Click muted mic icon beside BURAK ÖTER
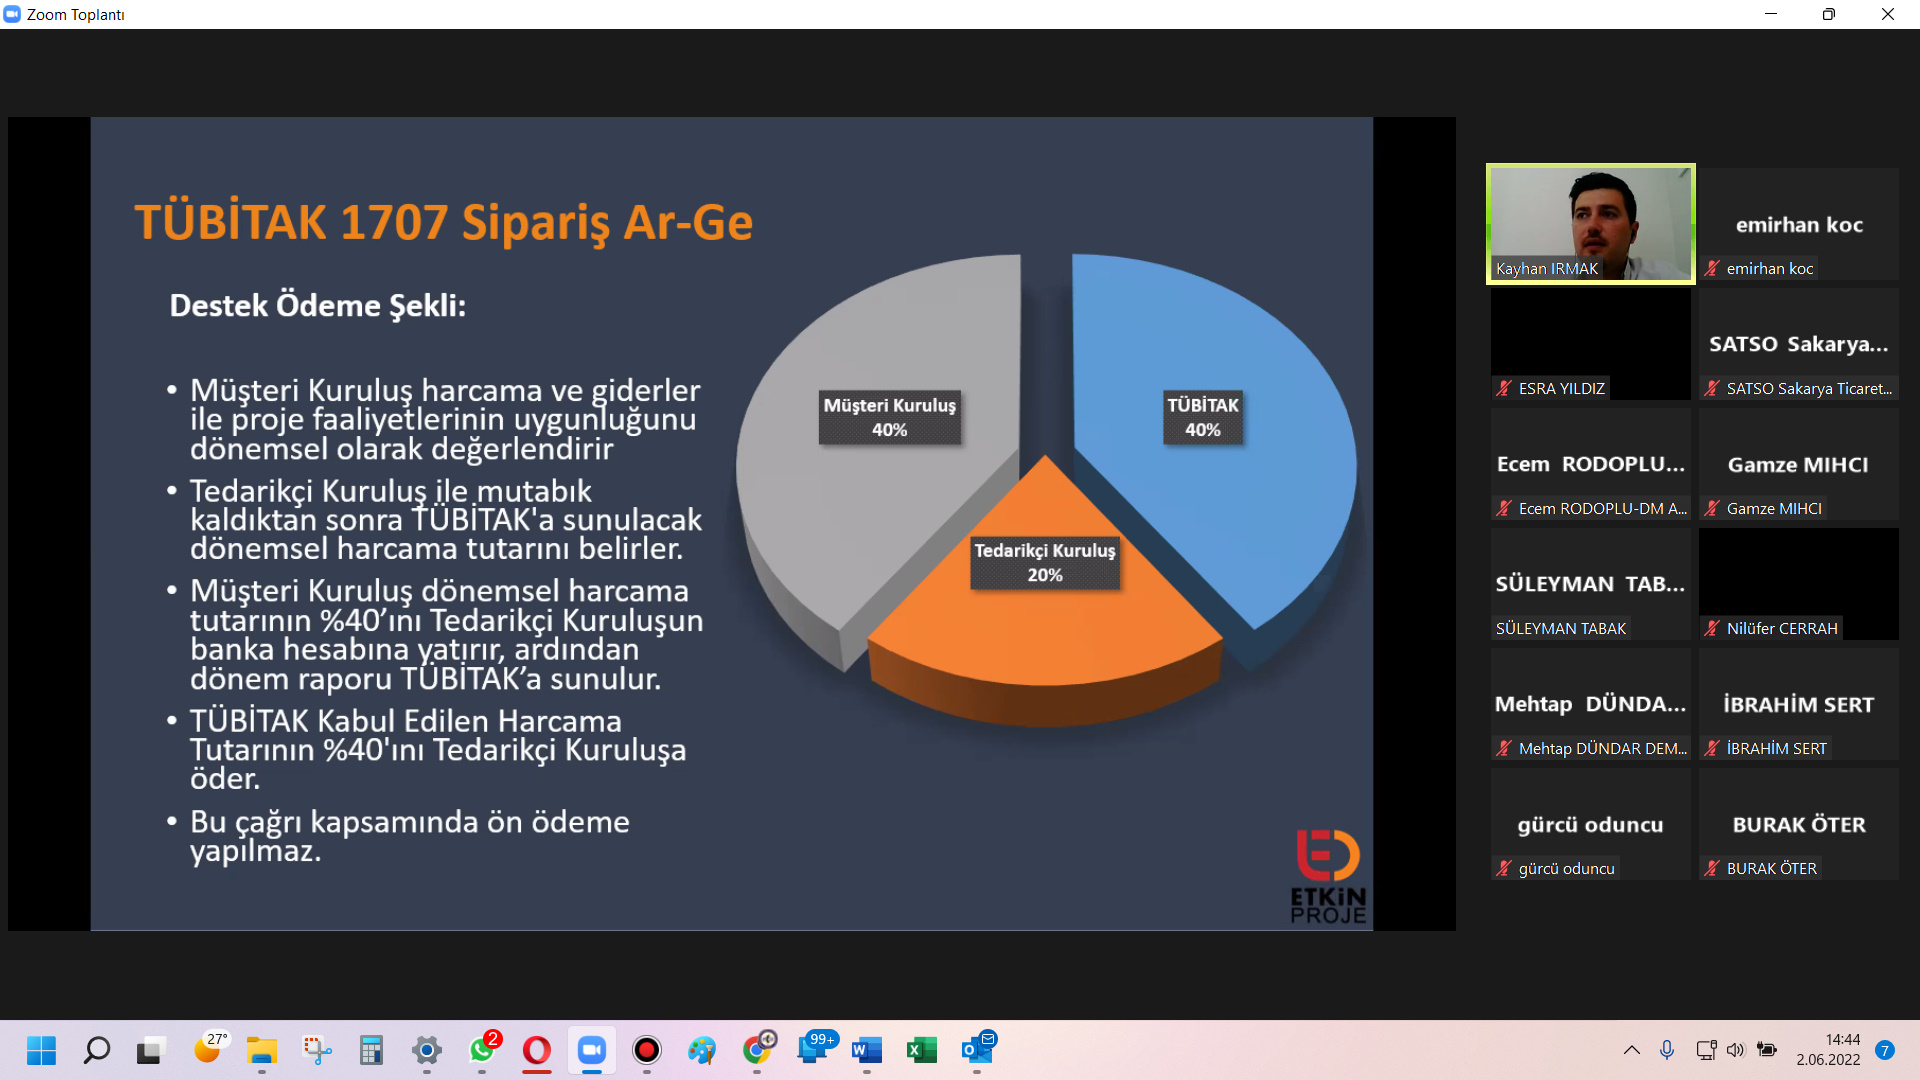Image resolution: width=1920 pixels, height=1080 pixels. tap(1712, 868)
